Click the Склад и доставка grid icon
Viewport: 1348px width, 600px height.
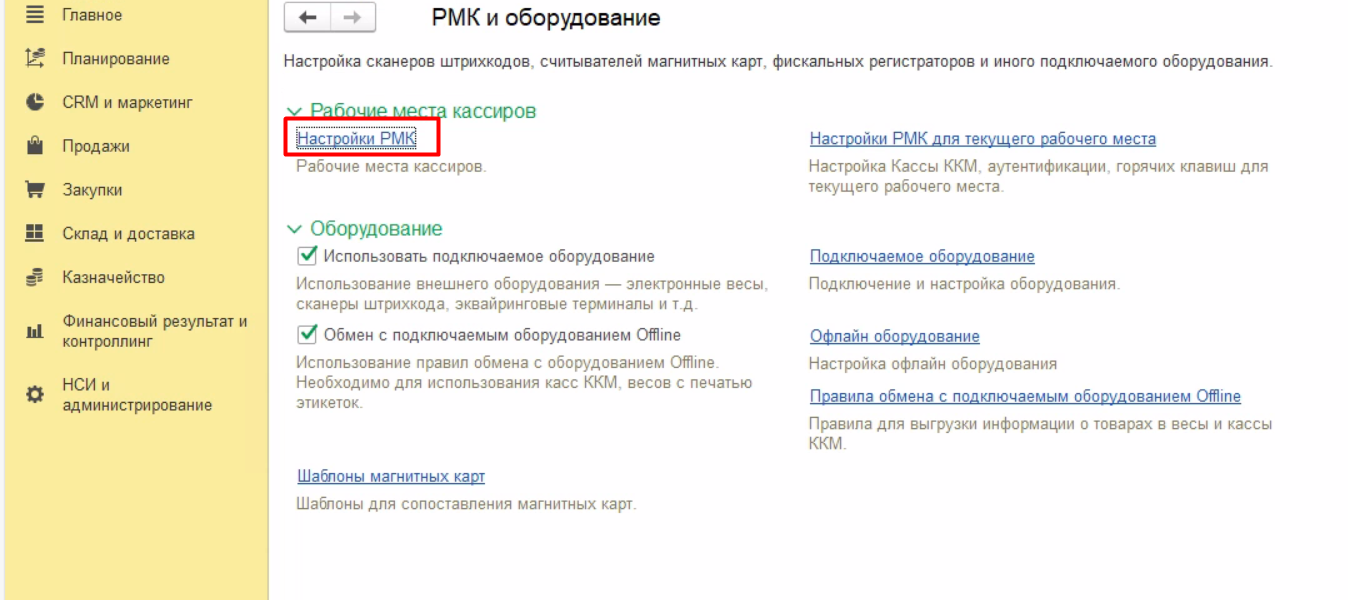pyautogui.click(x=35, y=233)
